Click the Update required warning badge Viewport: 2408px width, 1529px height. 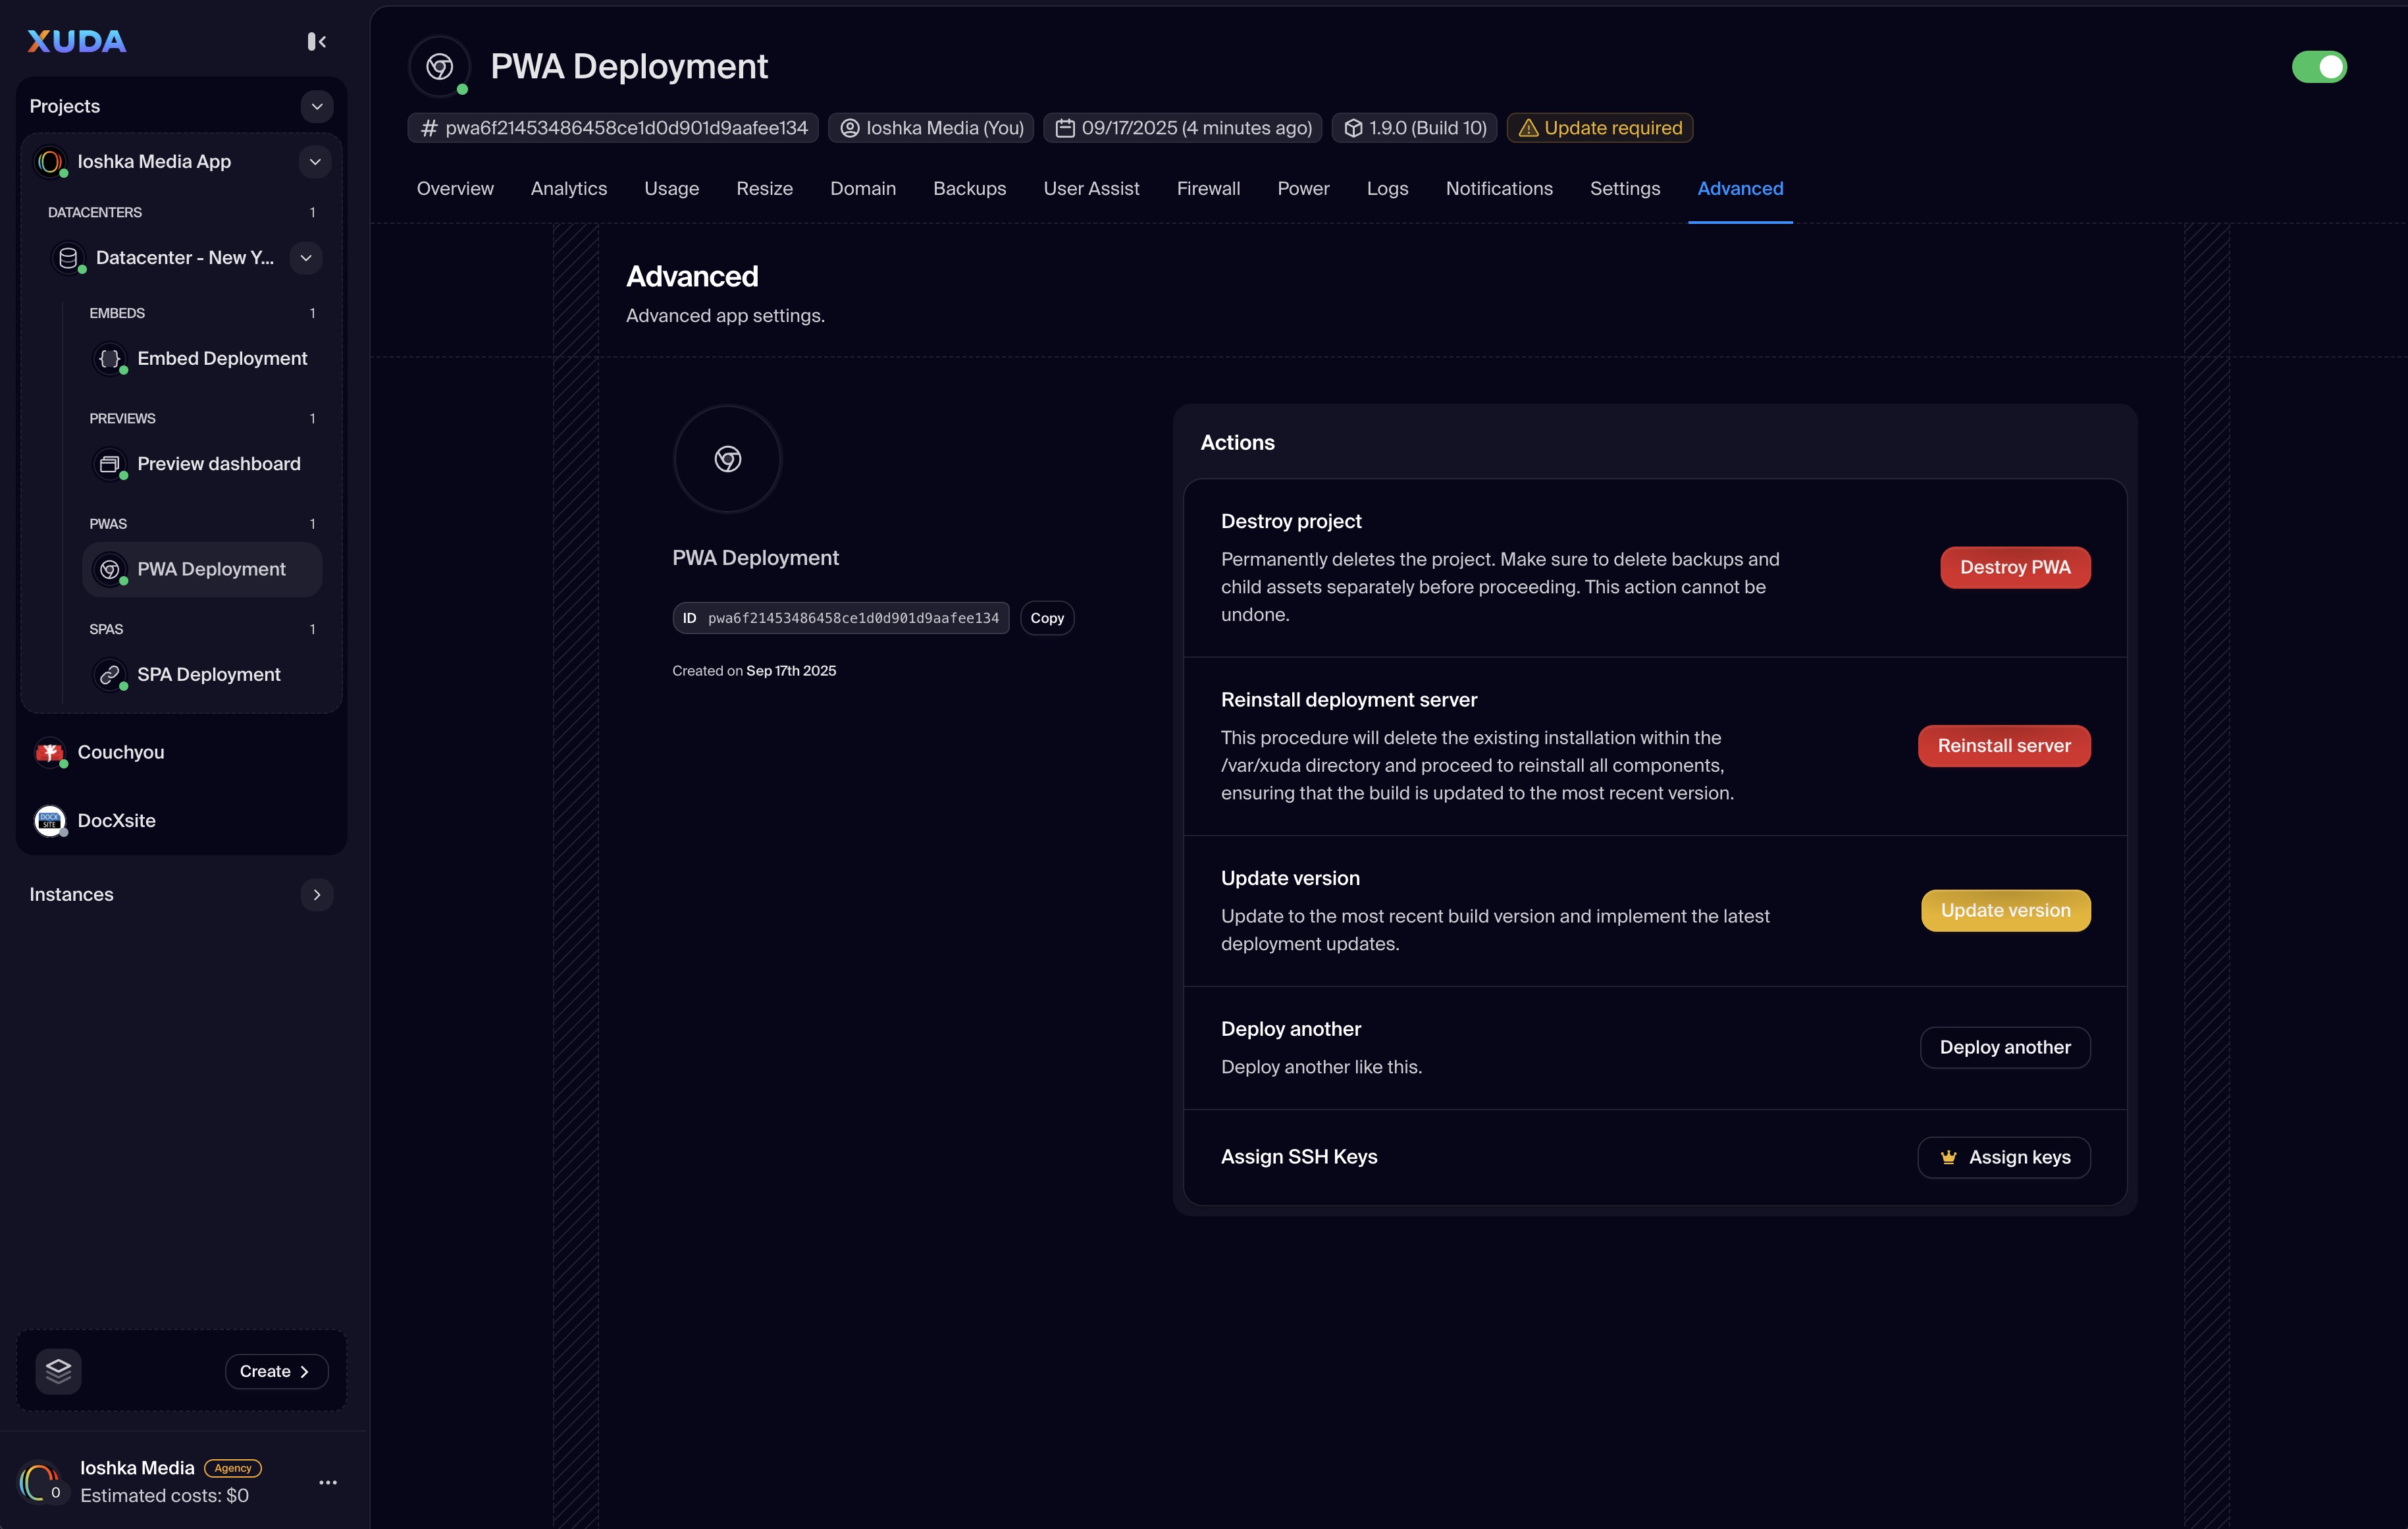[1599, 128]
